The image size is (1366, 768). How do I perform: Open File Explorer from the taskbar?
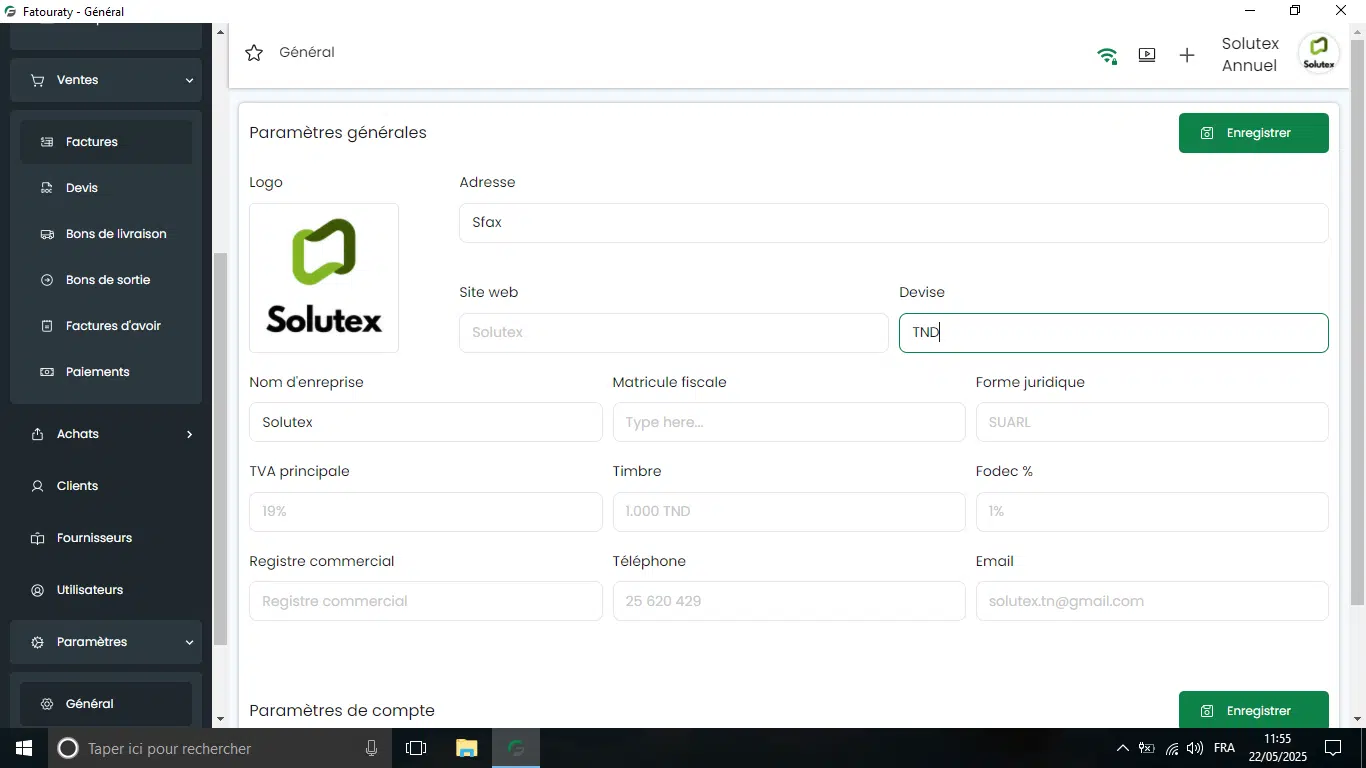click(467, 748)
